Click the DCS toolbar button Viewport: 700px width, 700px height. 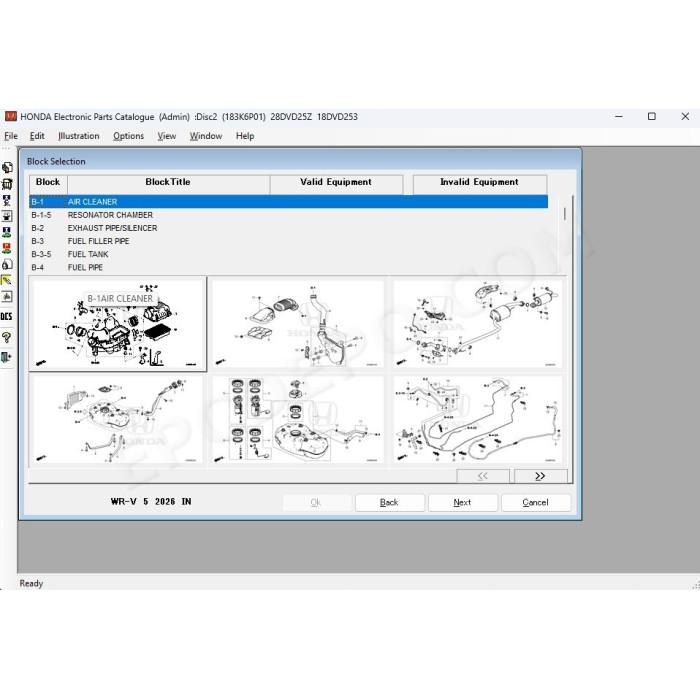pos(6,317)
